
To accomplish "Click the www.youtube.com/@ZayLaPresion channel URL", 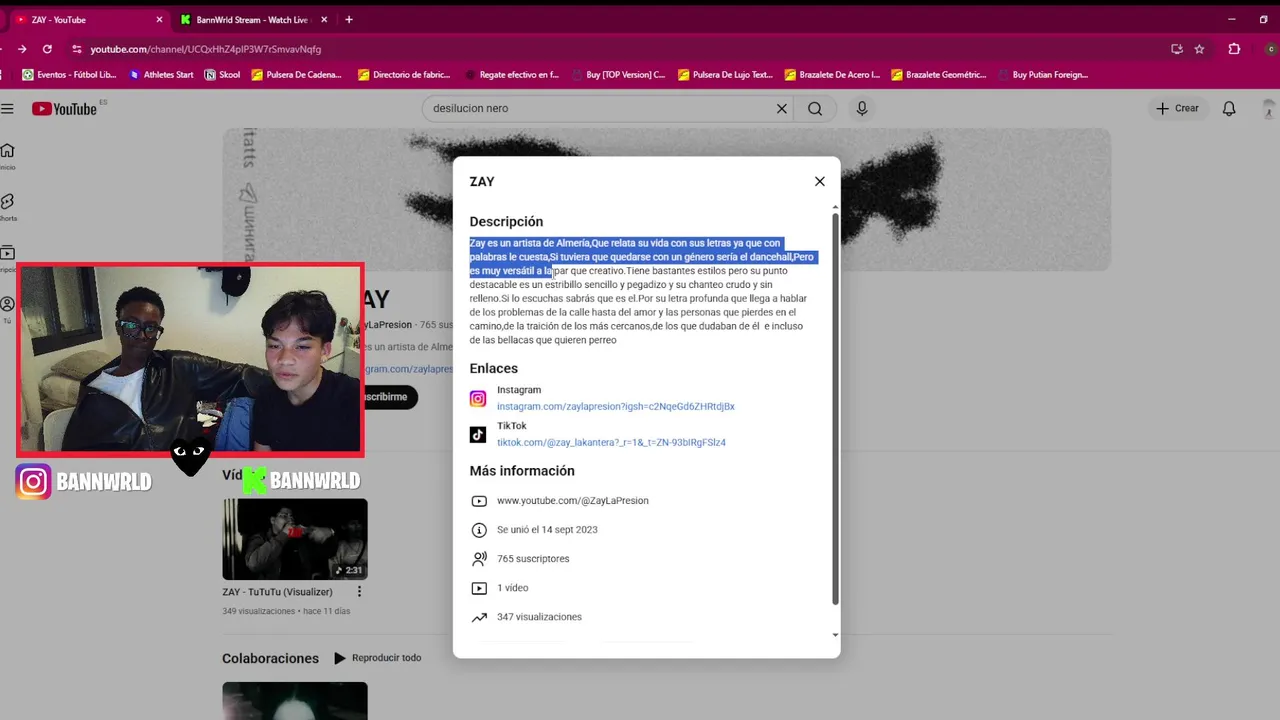I will (573, 501).
